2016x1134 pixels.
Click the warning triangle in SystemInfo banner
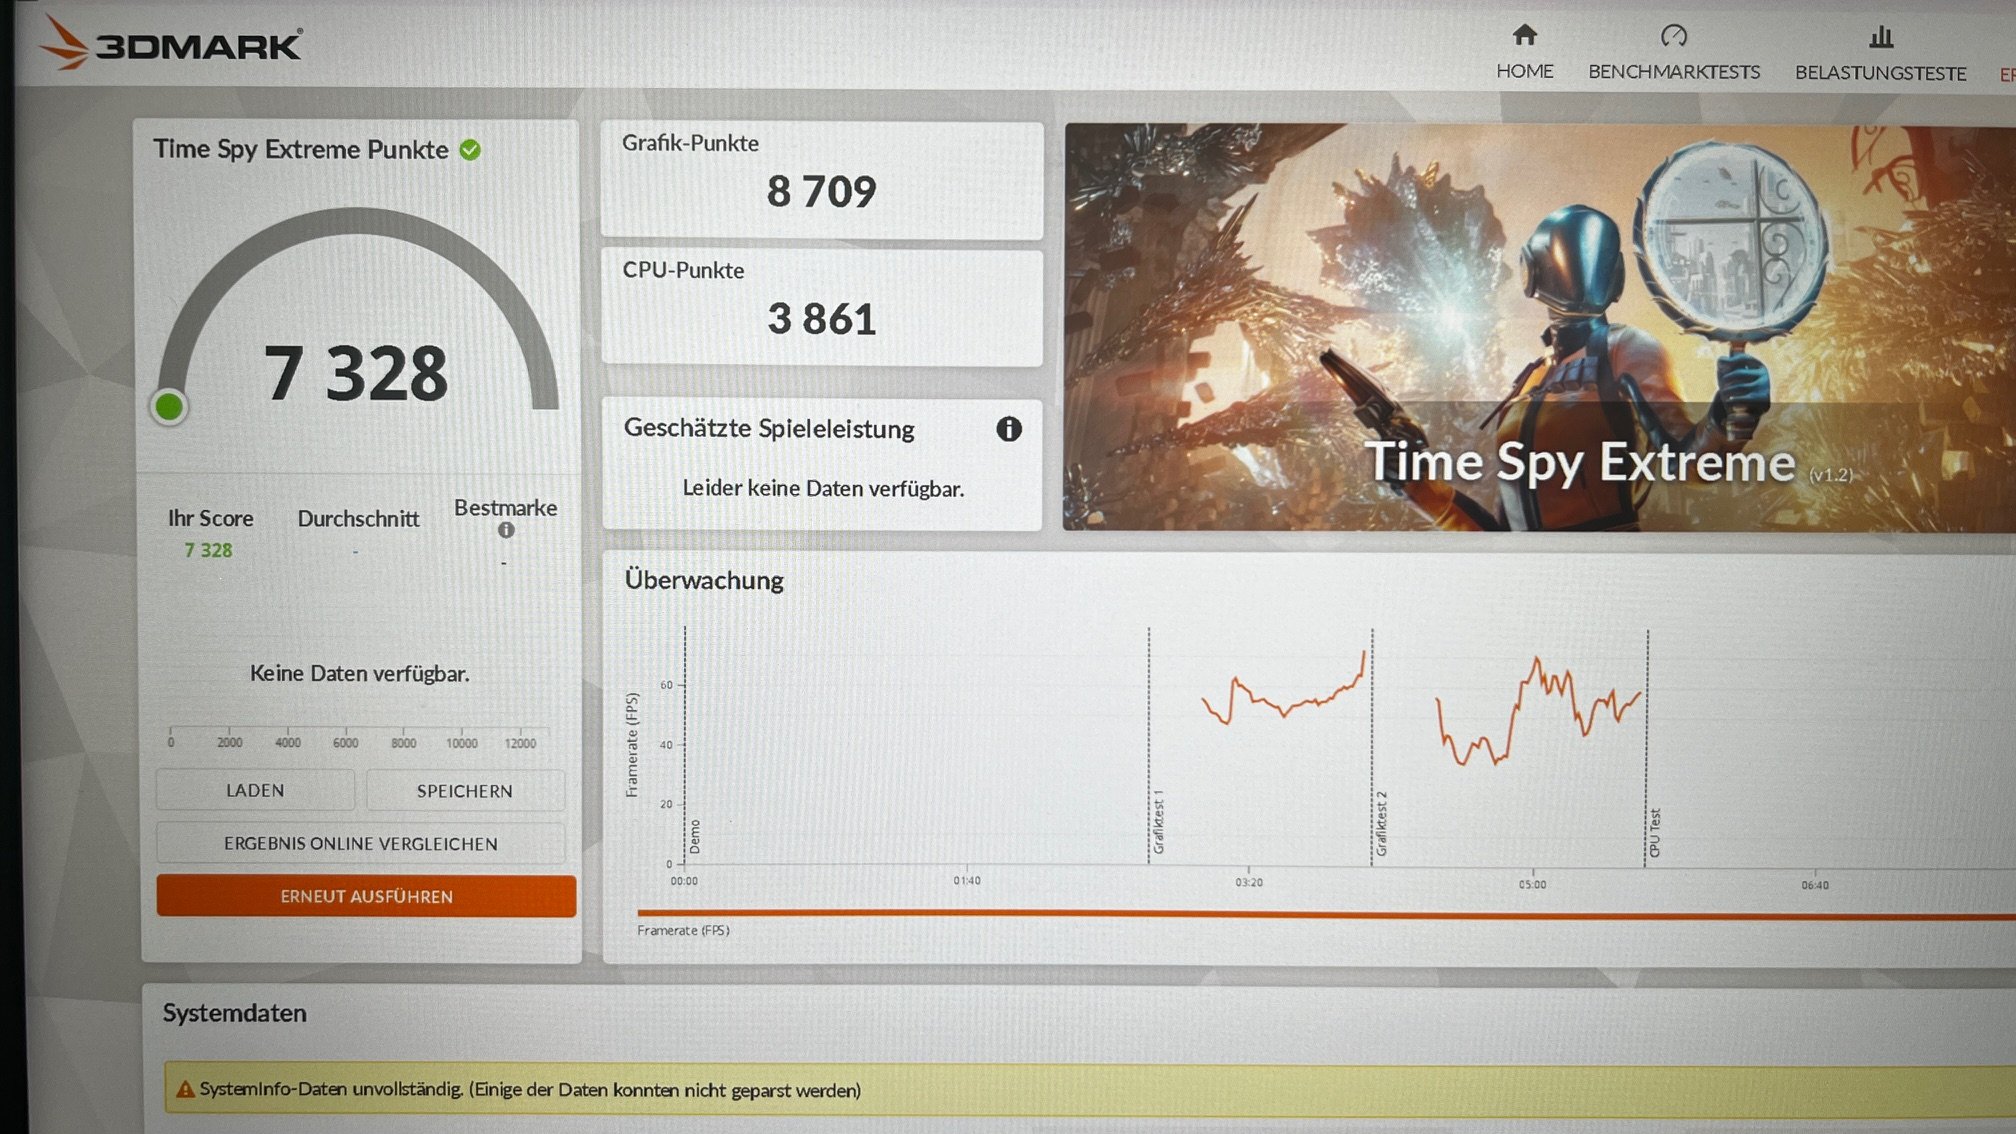(x=185, y=1090)
